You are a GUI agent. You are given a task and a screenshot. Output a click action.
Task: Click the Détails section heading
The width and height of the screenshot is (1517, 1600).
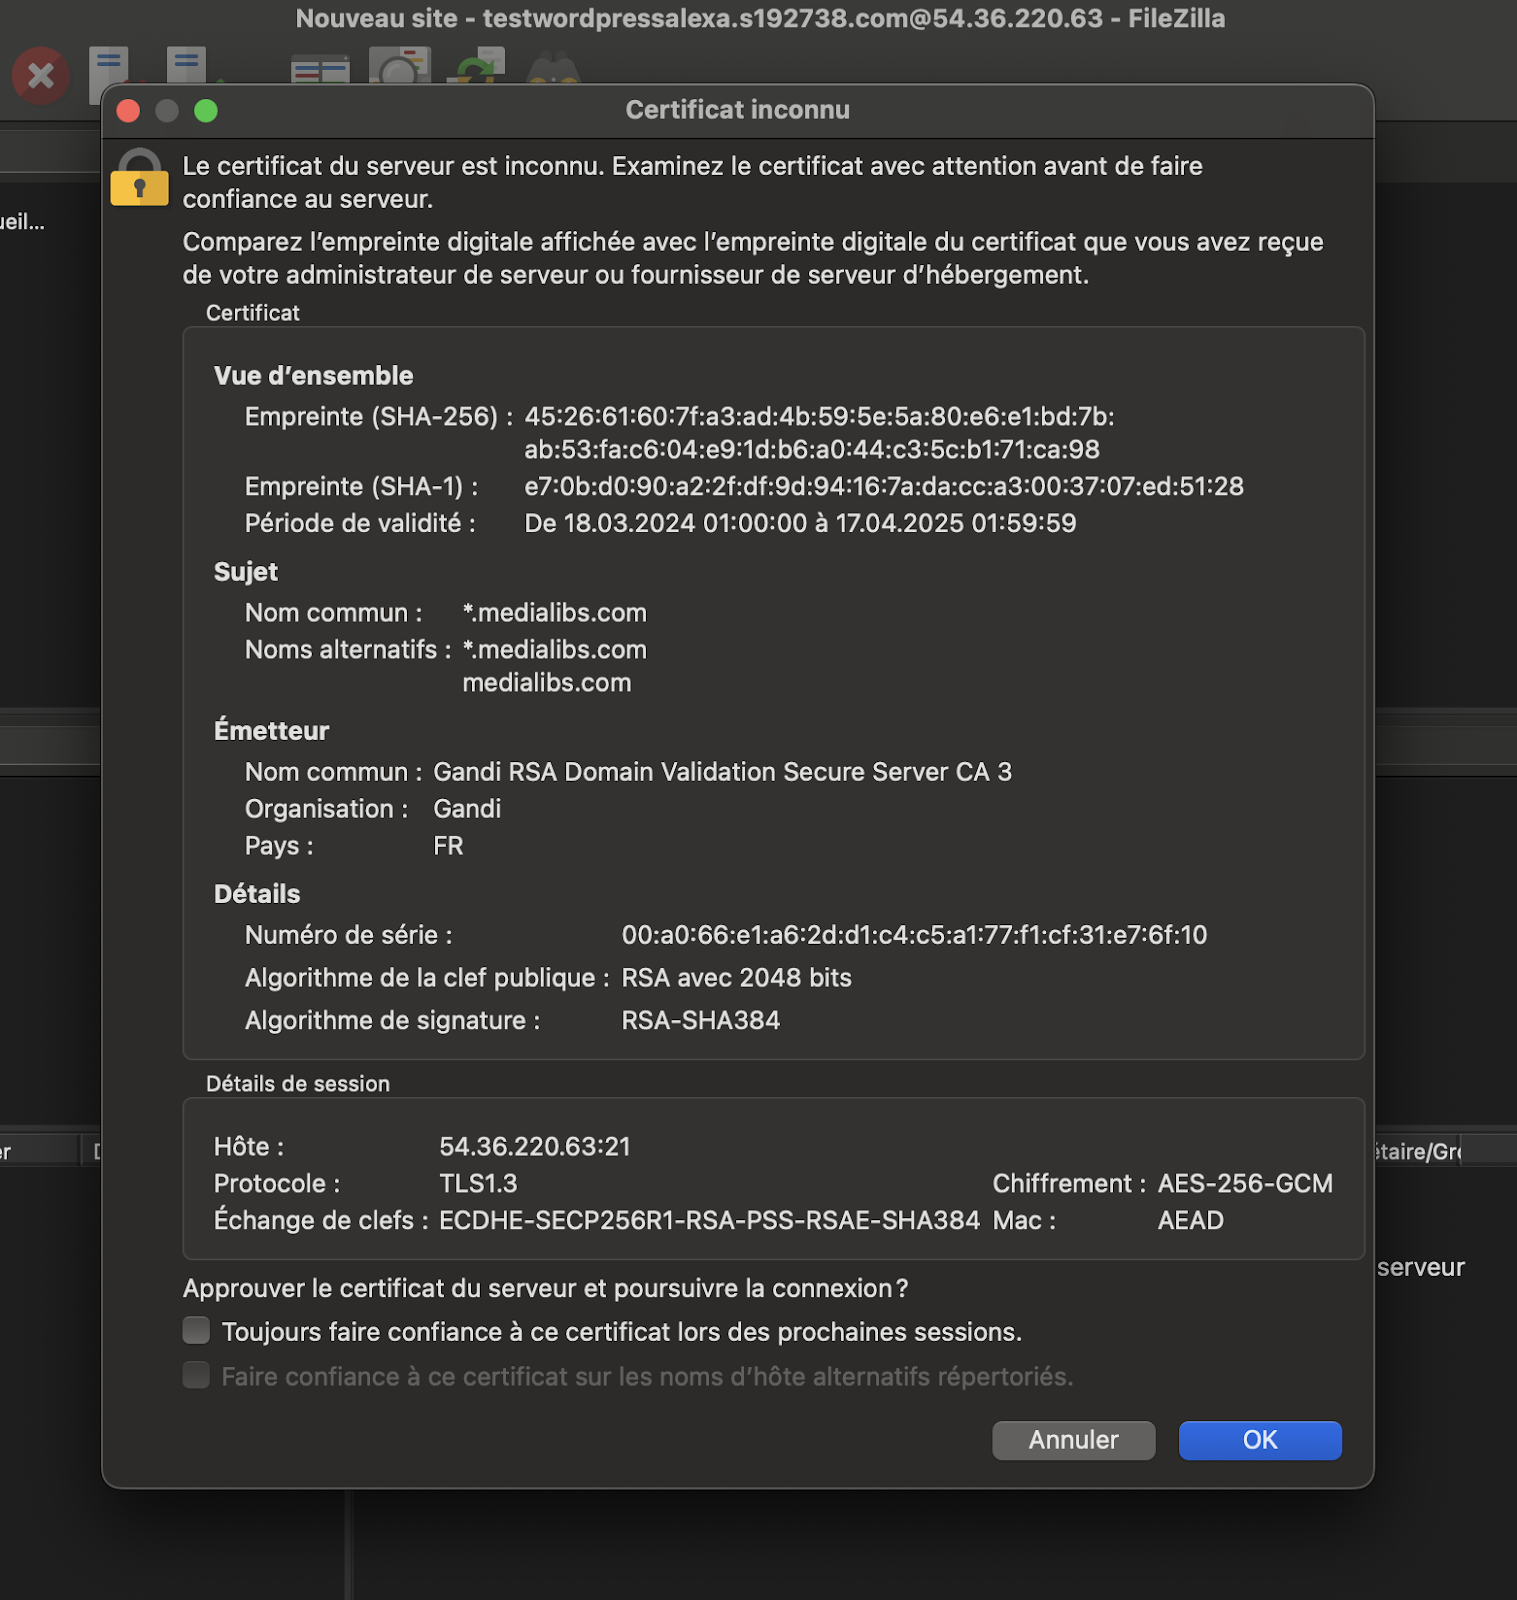(x=257, y=893)
